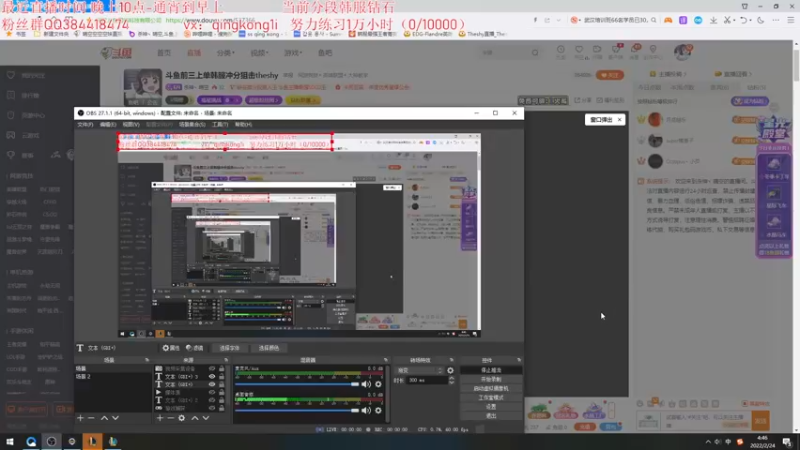The height and width of the screenshot is (450, 800).
Task: Open OBS 编辑(E) menu
Action: (x=108, y=124)
